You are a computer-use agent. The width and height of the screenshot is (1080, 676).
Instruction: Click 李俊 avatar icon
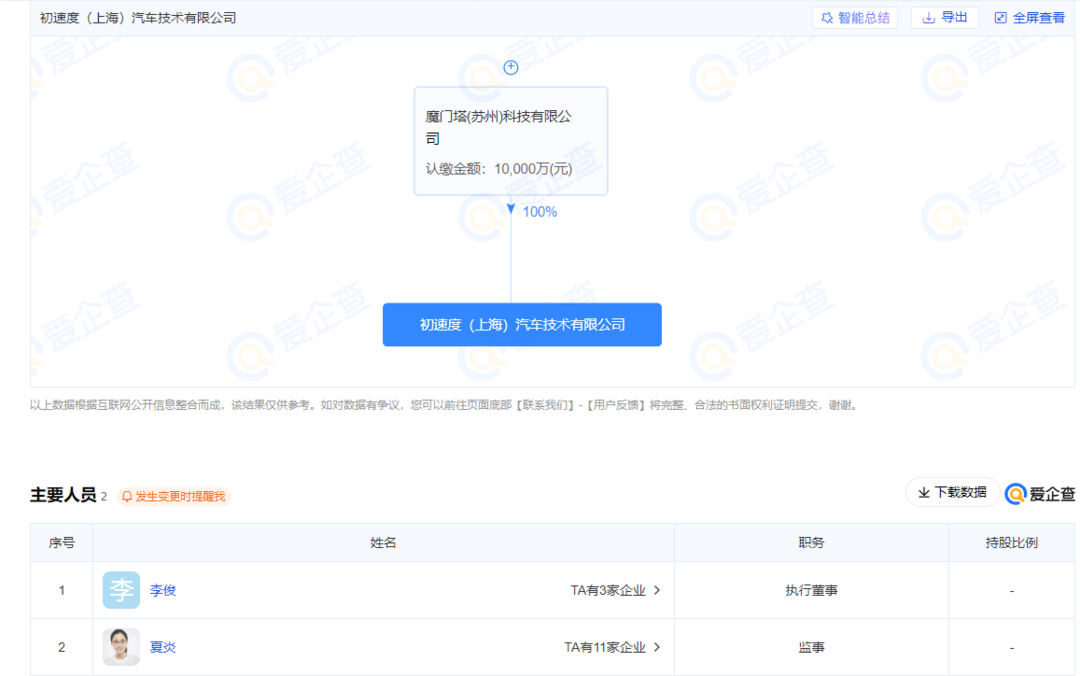(x=121, y=590)
